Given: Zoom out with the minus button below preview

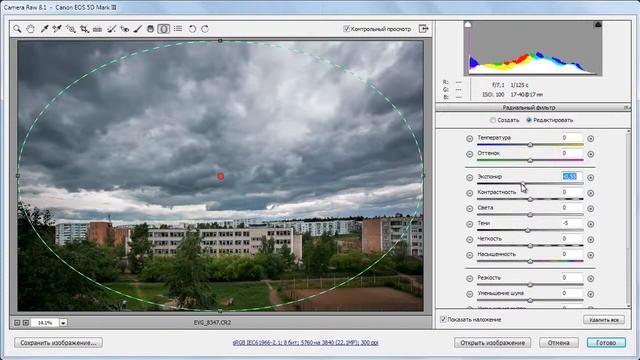Looking at the screenshot, I should 17,322.
